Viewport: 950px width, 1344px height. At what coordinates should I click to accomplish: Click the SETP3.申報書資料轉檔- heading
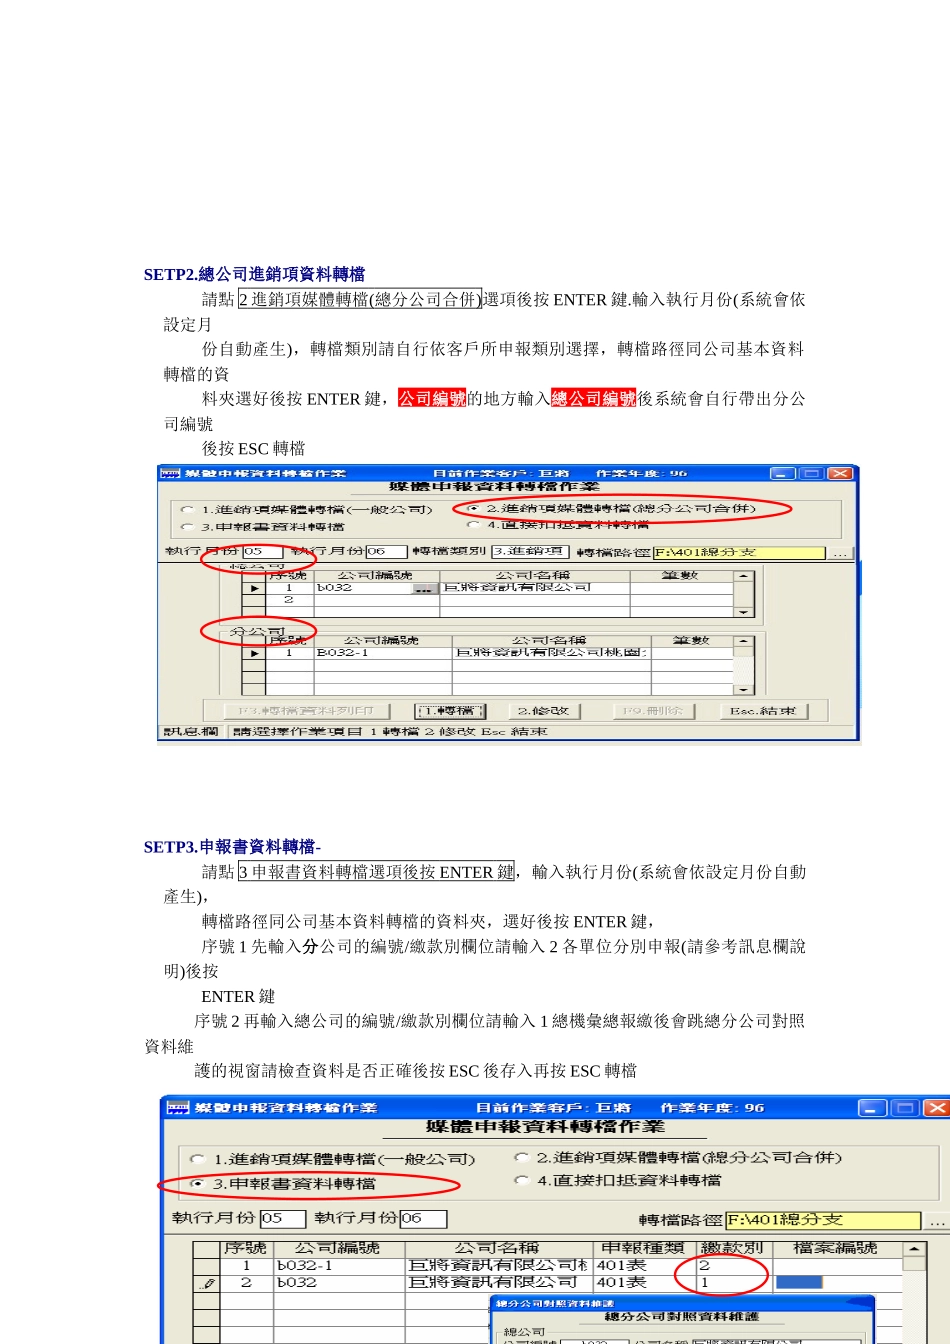(232, 847)
